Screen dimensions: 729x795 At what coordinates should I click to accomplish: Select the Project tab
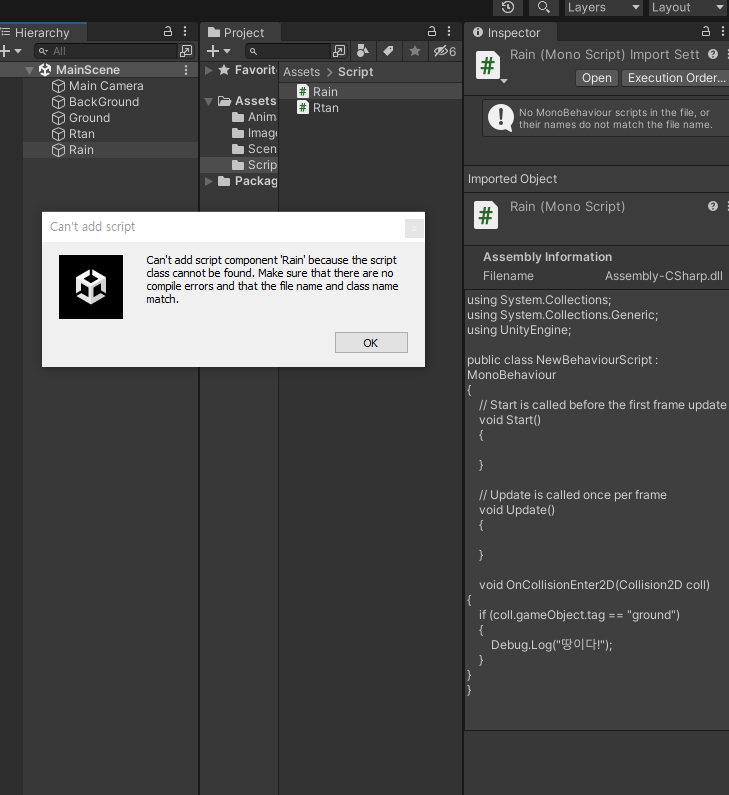(x=241, y=32)
